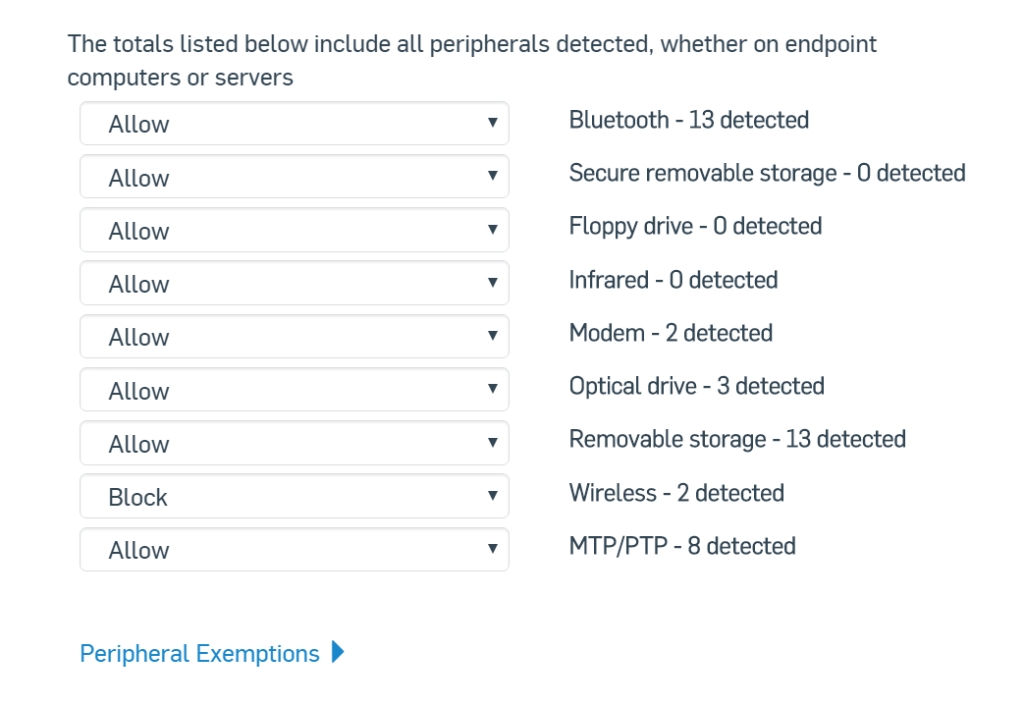
Task: Expand the Peripheral Exemptions triangle arrow
Action: click(337, 653)
